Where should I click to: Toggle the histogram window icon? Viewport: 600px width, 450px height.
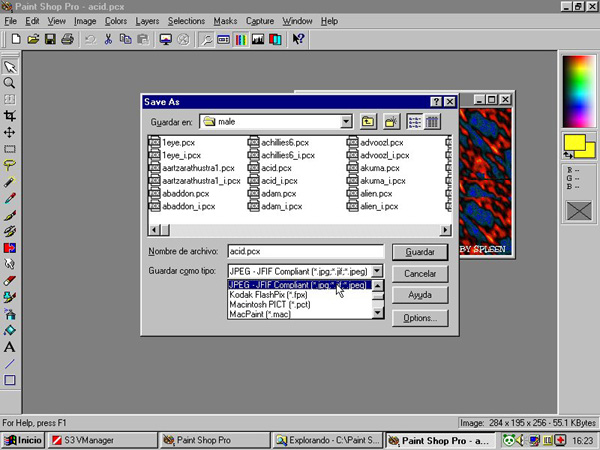coord(258,39)
